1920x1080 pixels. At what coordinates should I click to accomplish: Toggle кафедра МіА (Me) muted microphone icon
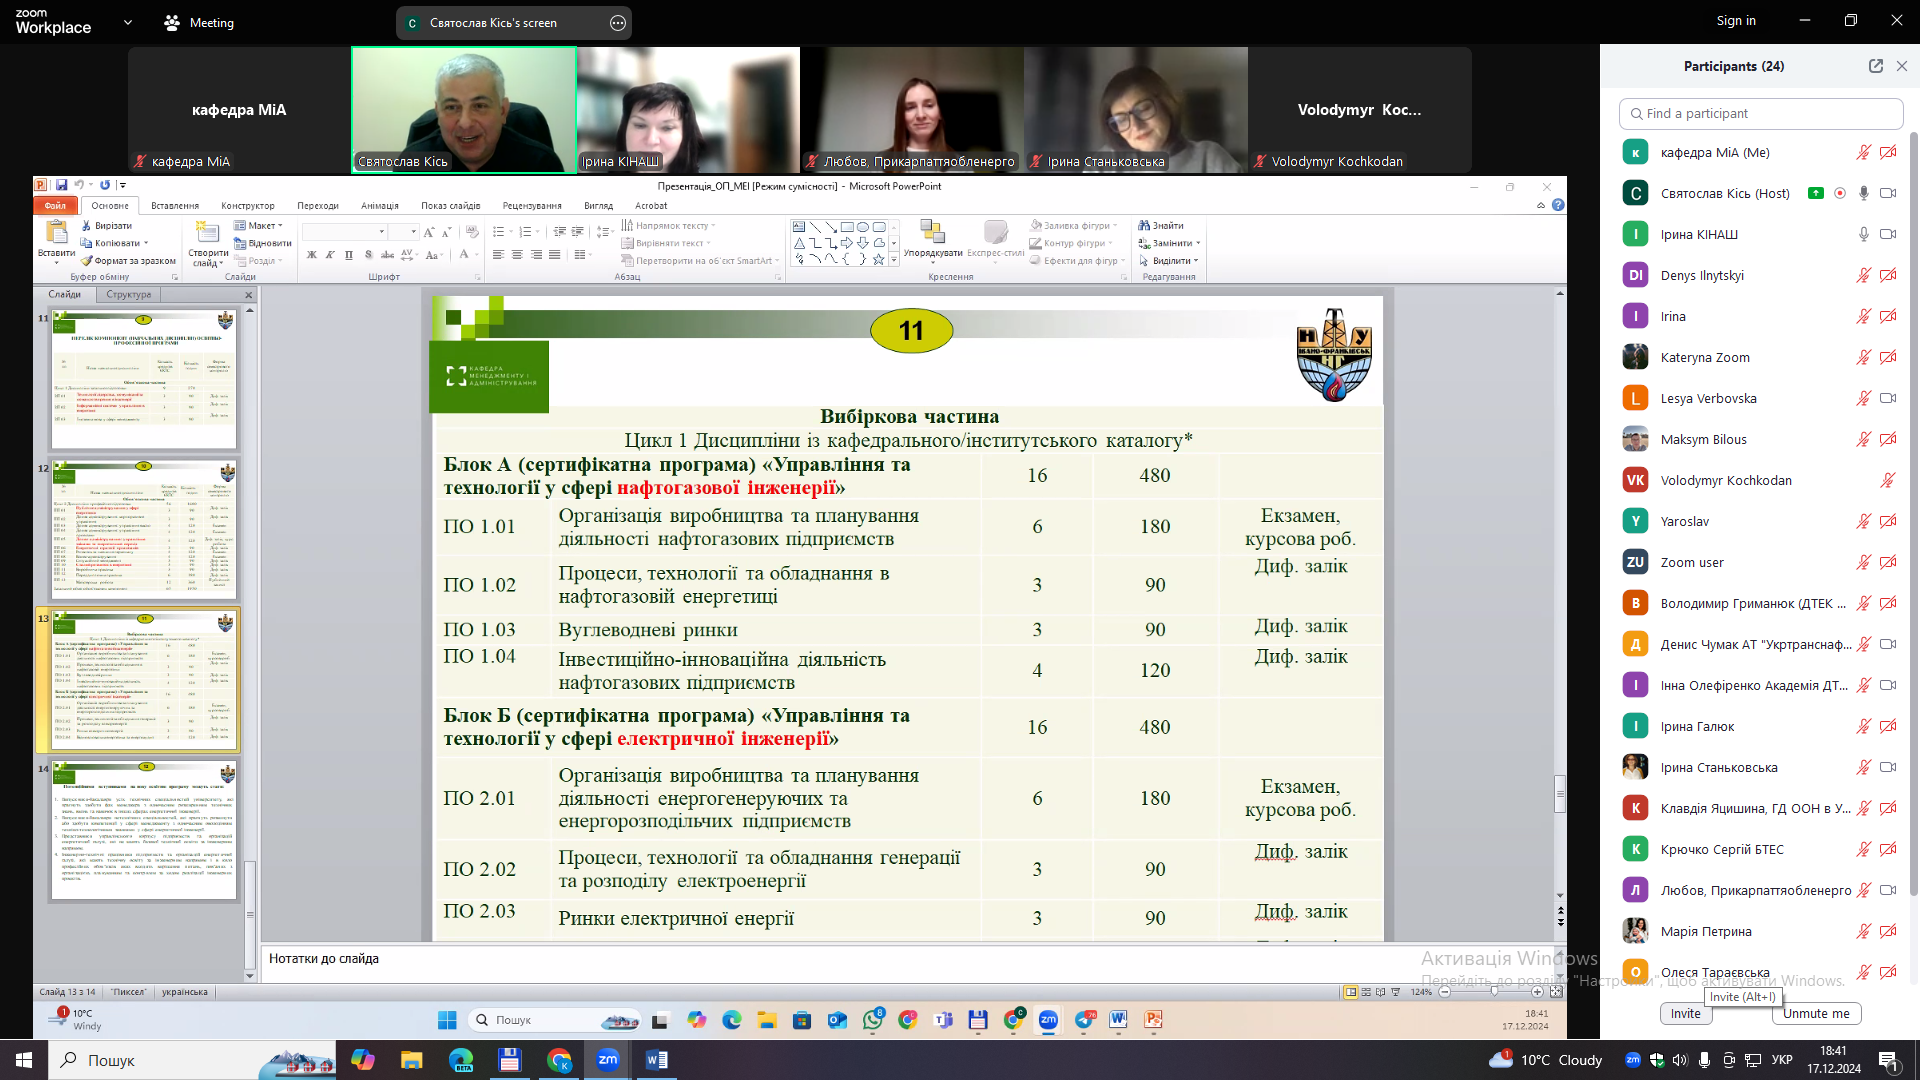click(x=1863, y=152)
